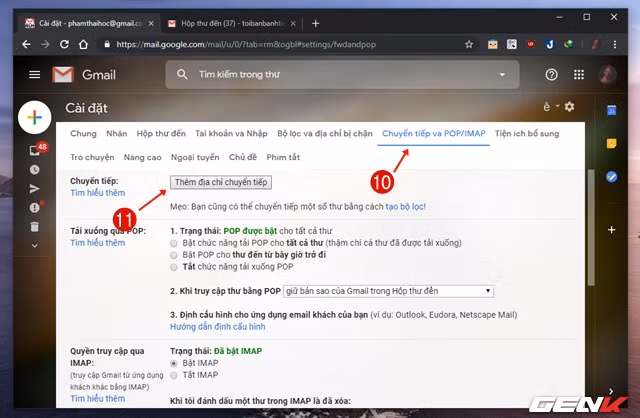Open 'giữ bản sao của Gmail' dropdown

pyautogui.click(x=387, y=291)
